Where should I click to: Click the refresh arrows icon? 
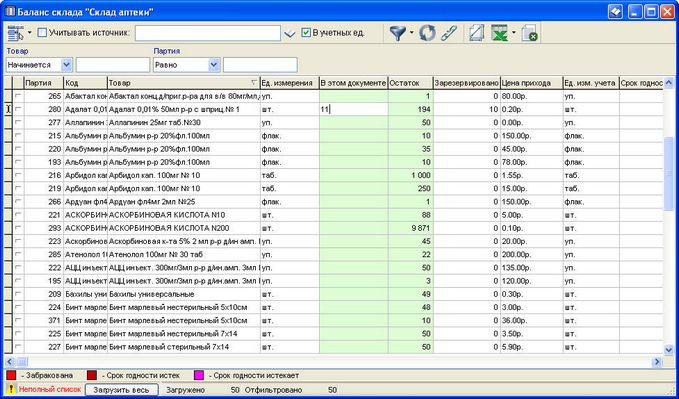(427, 33)
